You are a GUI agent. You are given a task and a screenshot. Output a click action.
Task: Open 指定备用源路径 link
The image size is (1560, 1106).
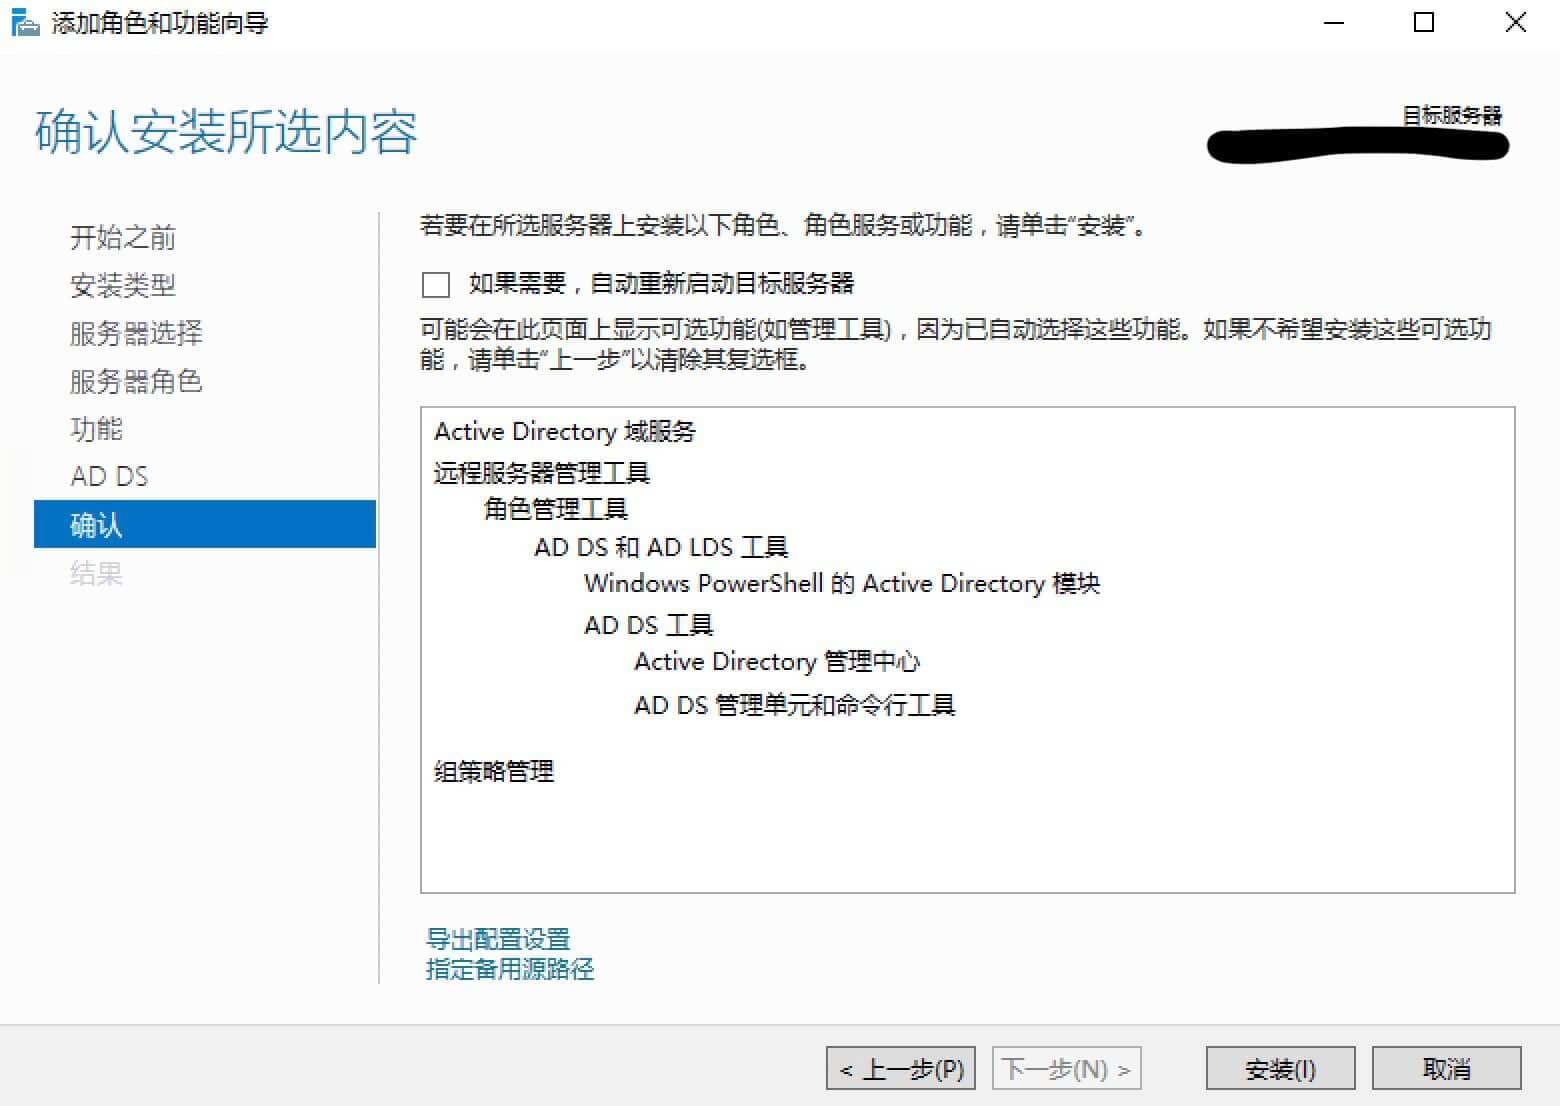coord(510,969)
